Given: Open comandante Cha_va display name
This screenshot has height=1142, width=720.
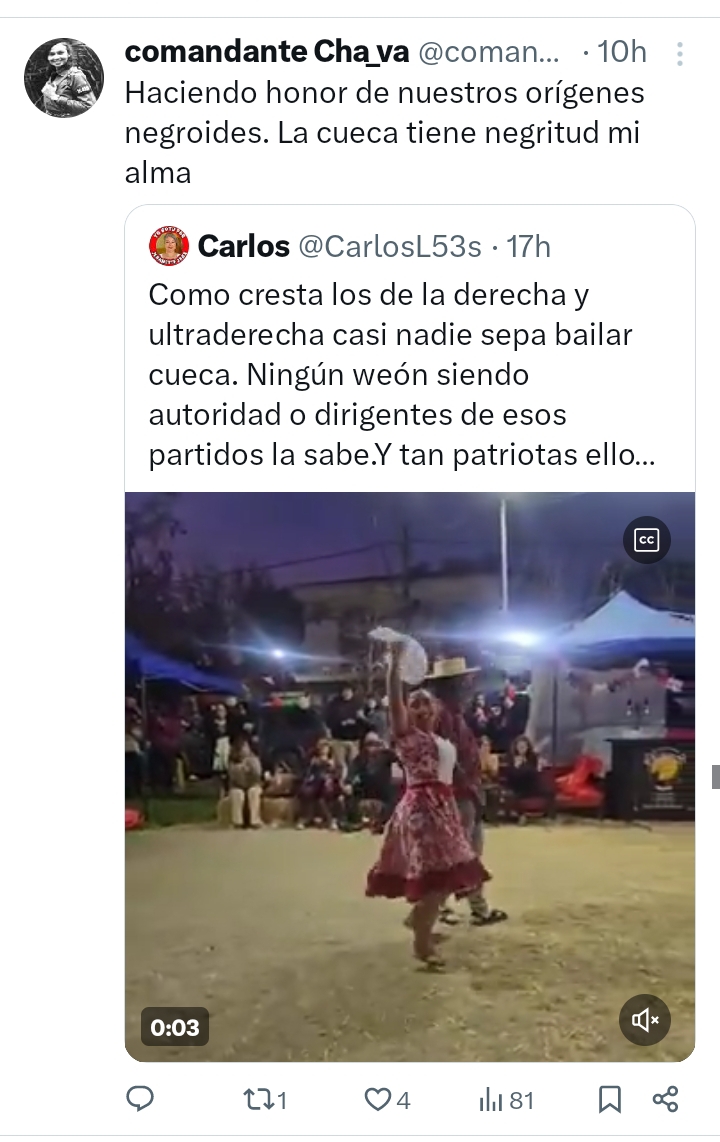Looking at the screenshot, I should point(266,52).
